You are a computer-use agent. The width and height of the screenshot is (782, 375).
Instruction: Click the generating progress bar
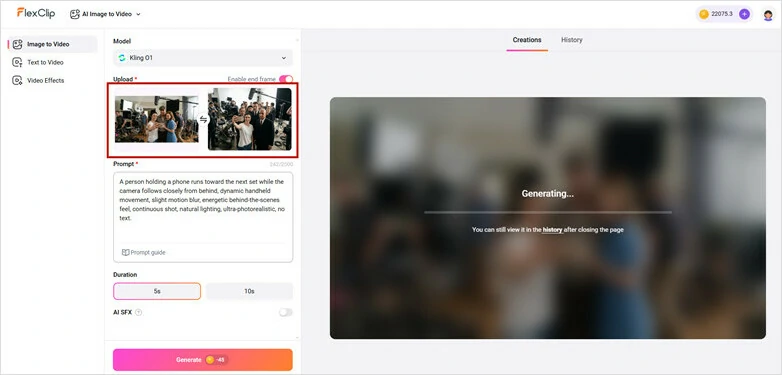[548, 212]
